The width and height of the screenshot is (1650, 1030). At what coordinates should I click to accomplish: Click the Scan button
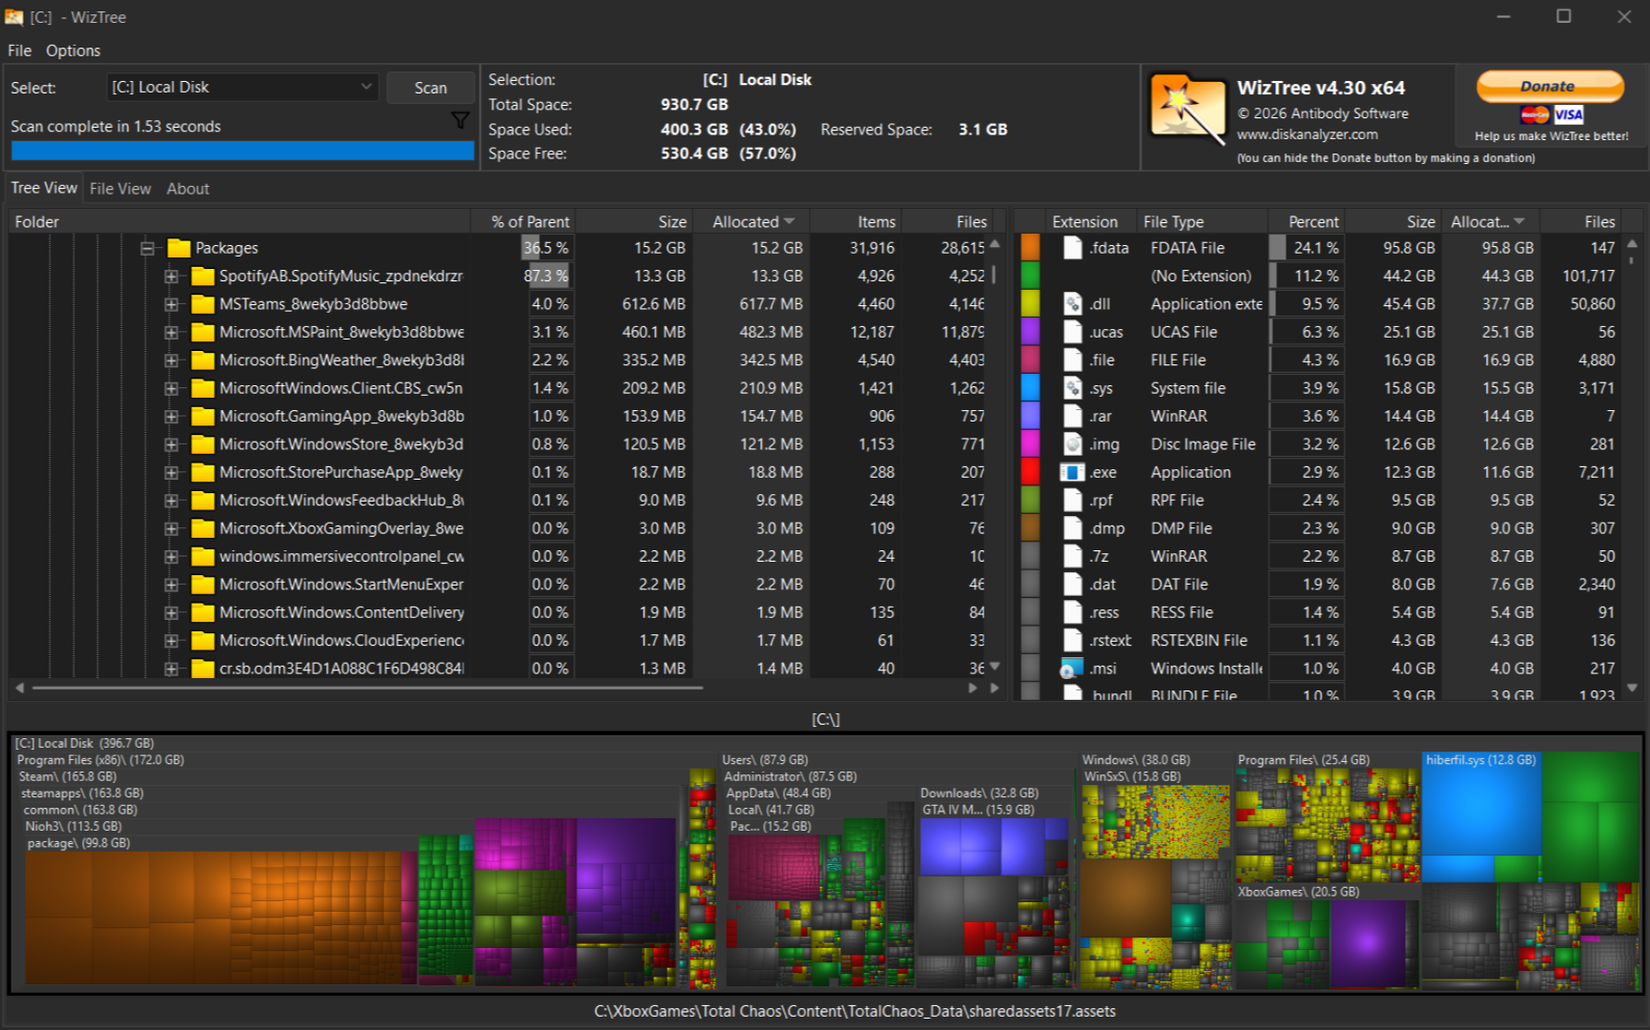431,88
